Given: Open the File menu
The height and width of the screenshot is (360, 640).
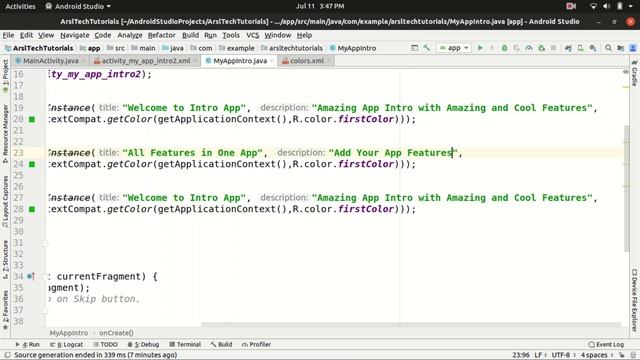Looking at the screenshot, I should click(x=8, y=35).
